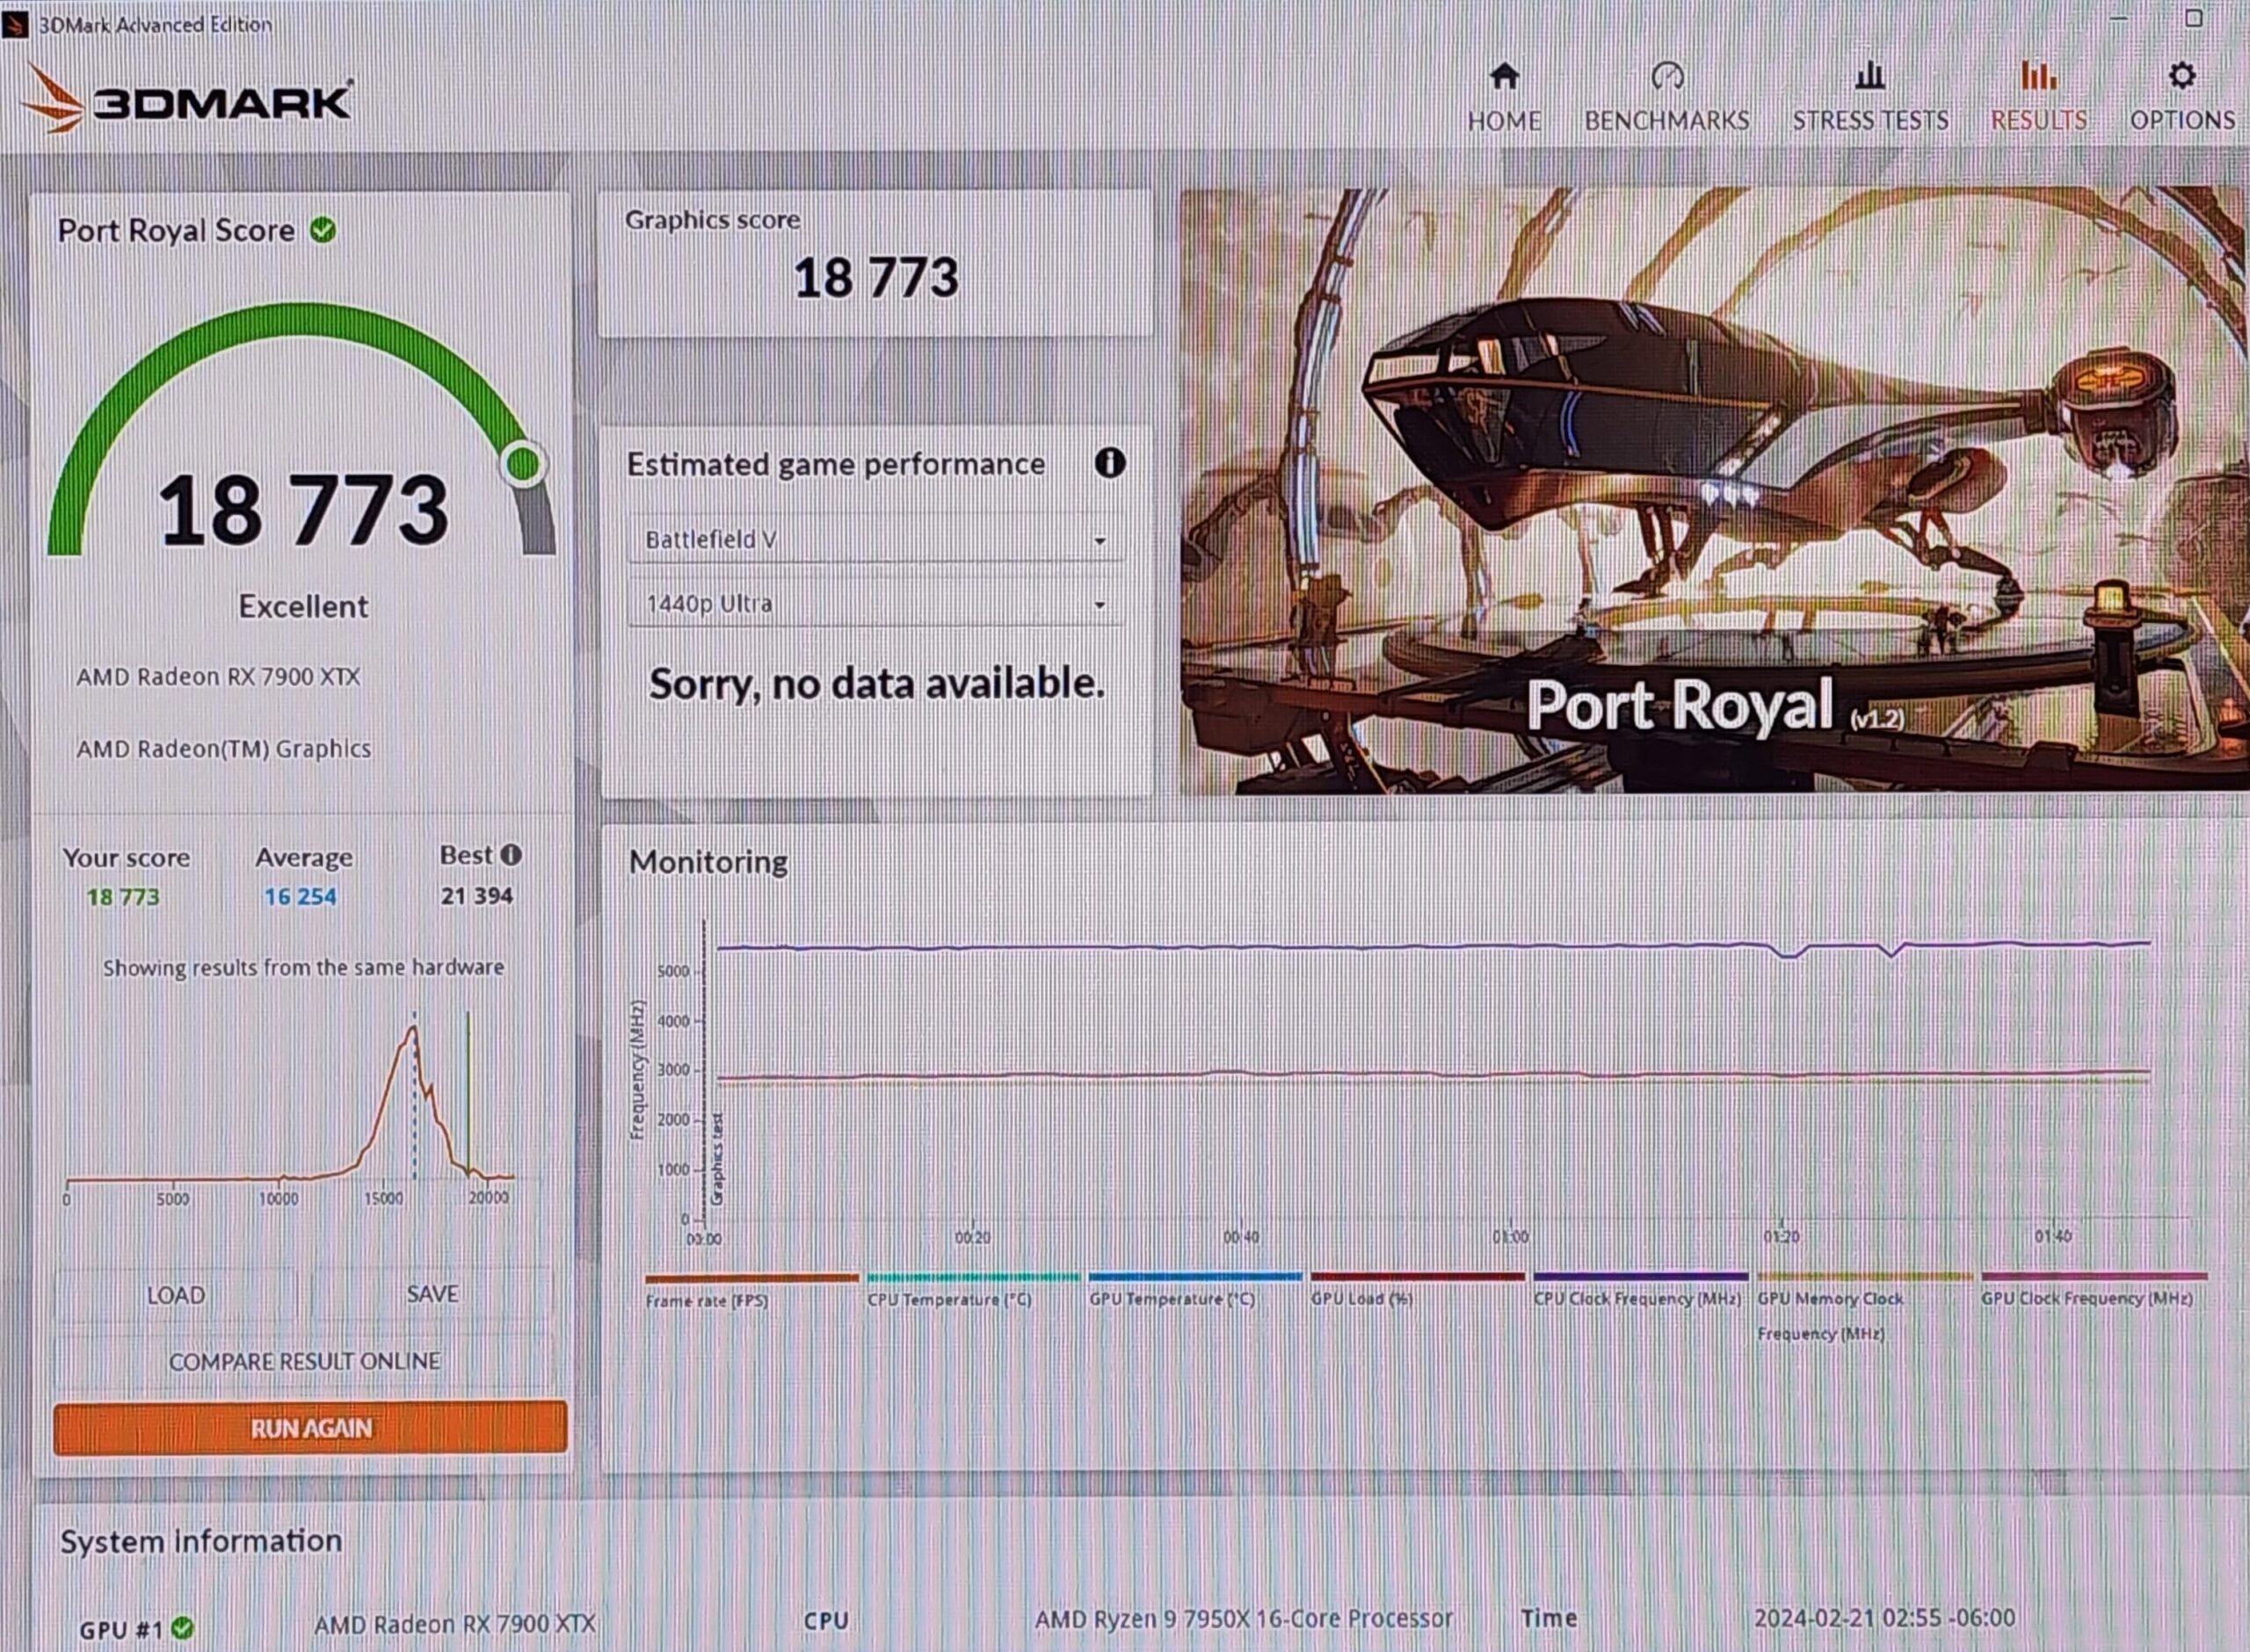The image size is (2250, 1652).
Task: Click the info icon next to Estimated game performance
Action: [x=1110, y=463]
